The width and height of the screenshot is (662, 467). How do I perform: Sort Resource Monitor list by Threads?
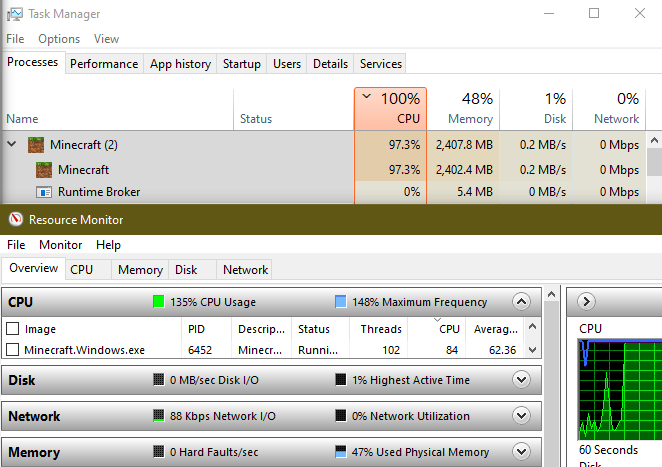coord(378,329)
